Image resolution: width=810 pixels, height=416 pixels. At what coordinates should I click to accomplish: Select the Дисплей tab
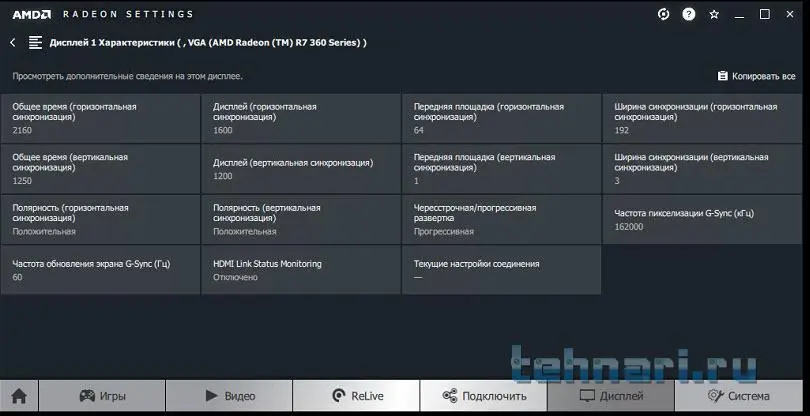tap(611, 396)
